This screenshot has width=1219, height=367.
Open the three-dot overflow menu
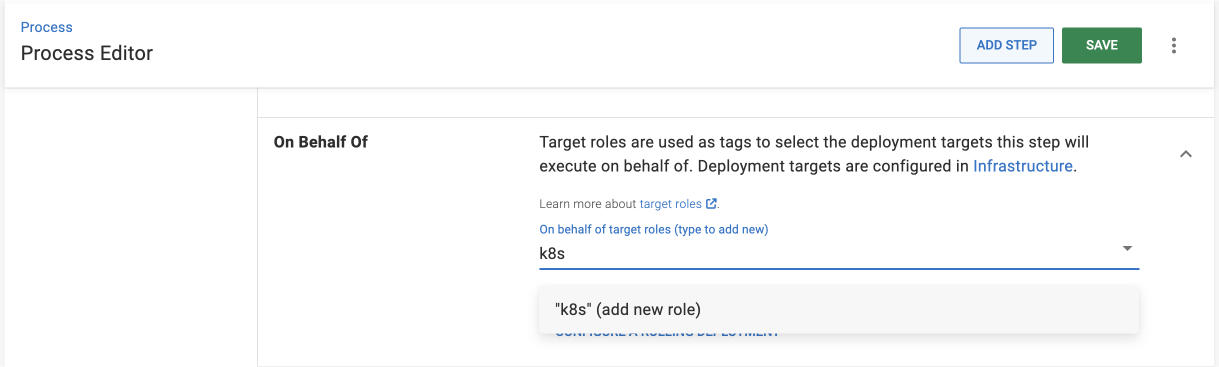point(1174,45)
